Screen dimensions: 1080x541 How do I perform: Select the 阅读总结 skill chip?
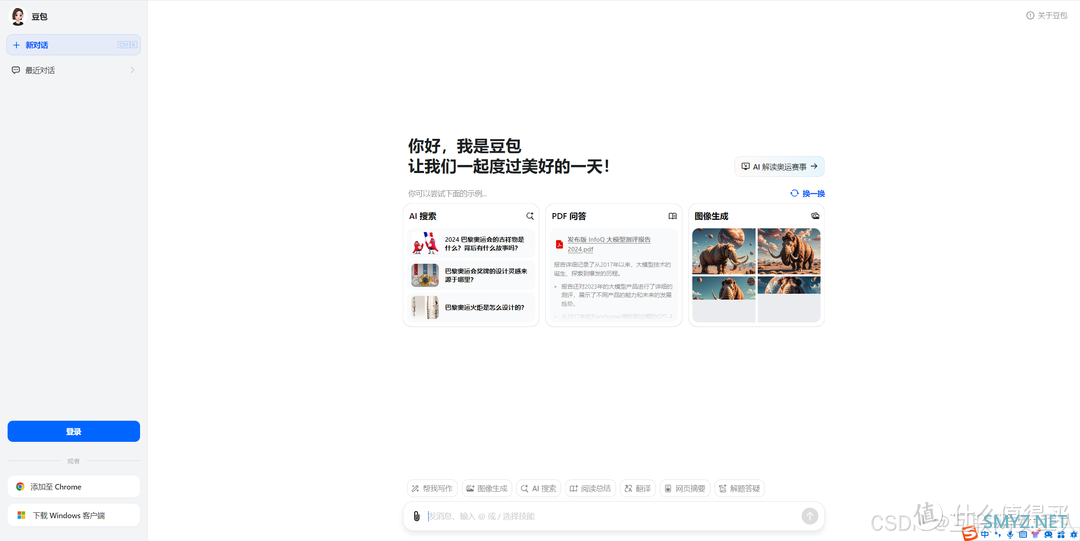click(590, 489)
